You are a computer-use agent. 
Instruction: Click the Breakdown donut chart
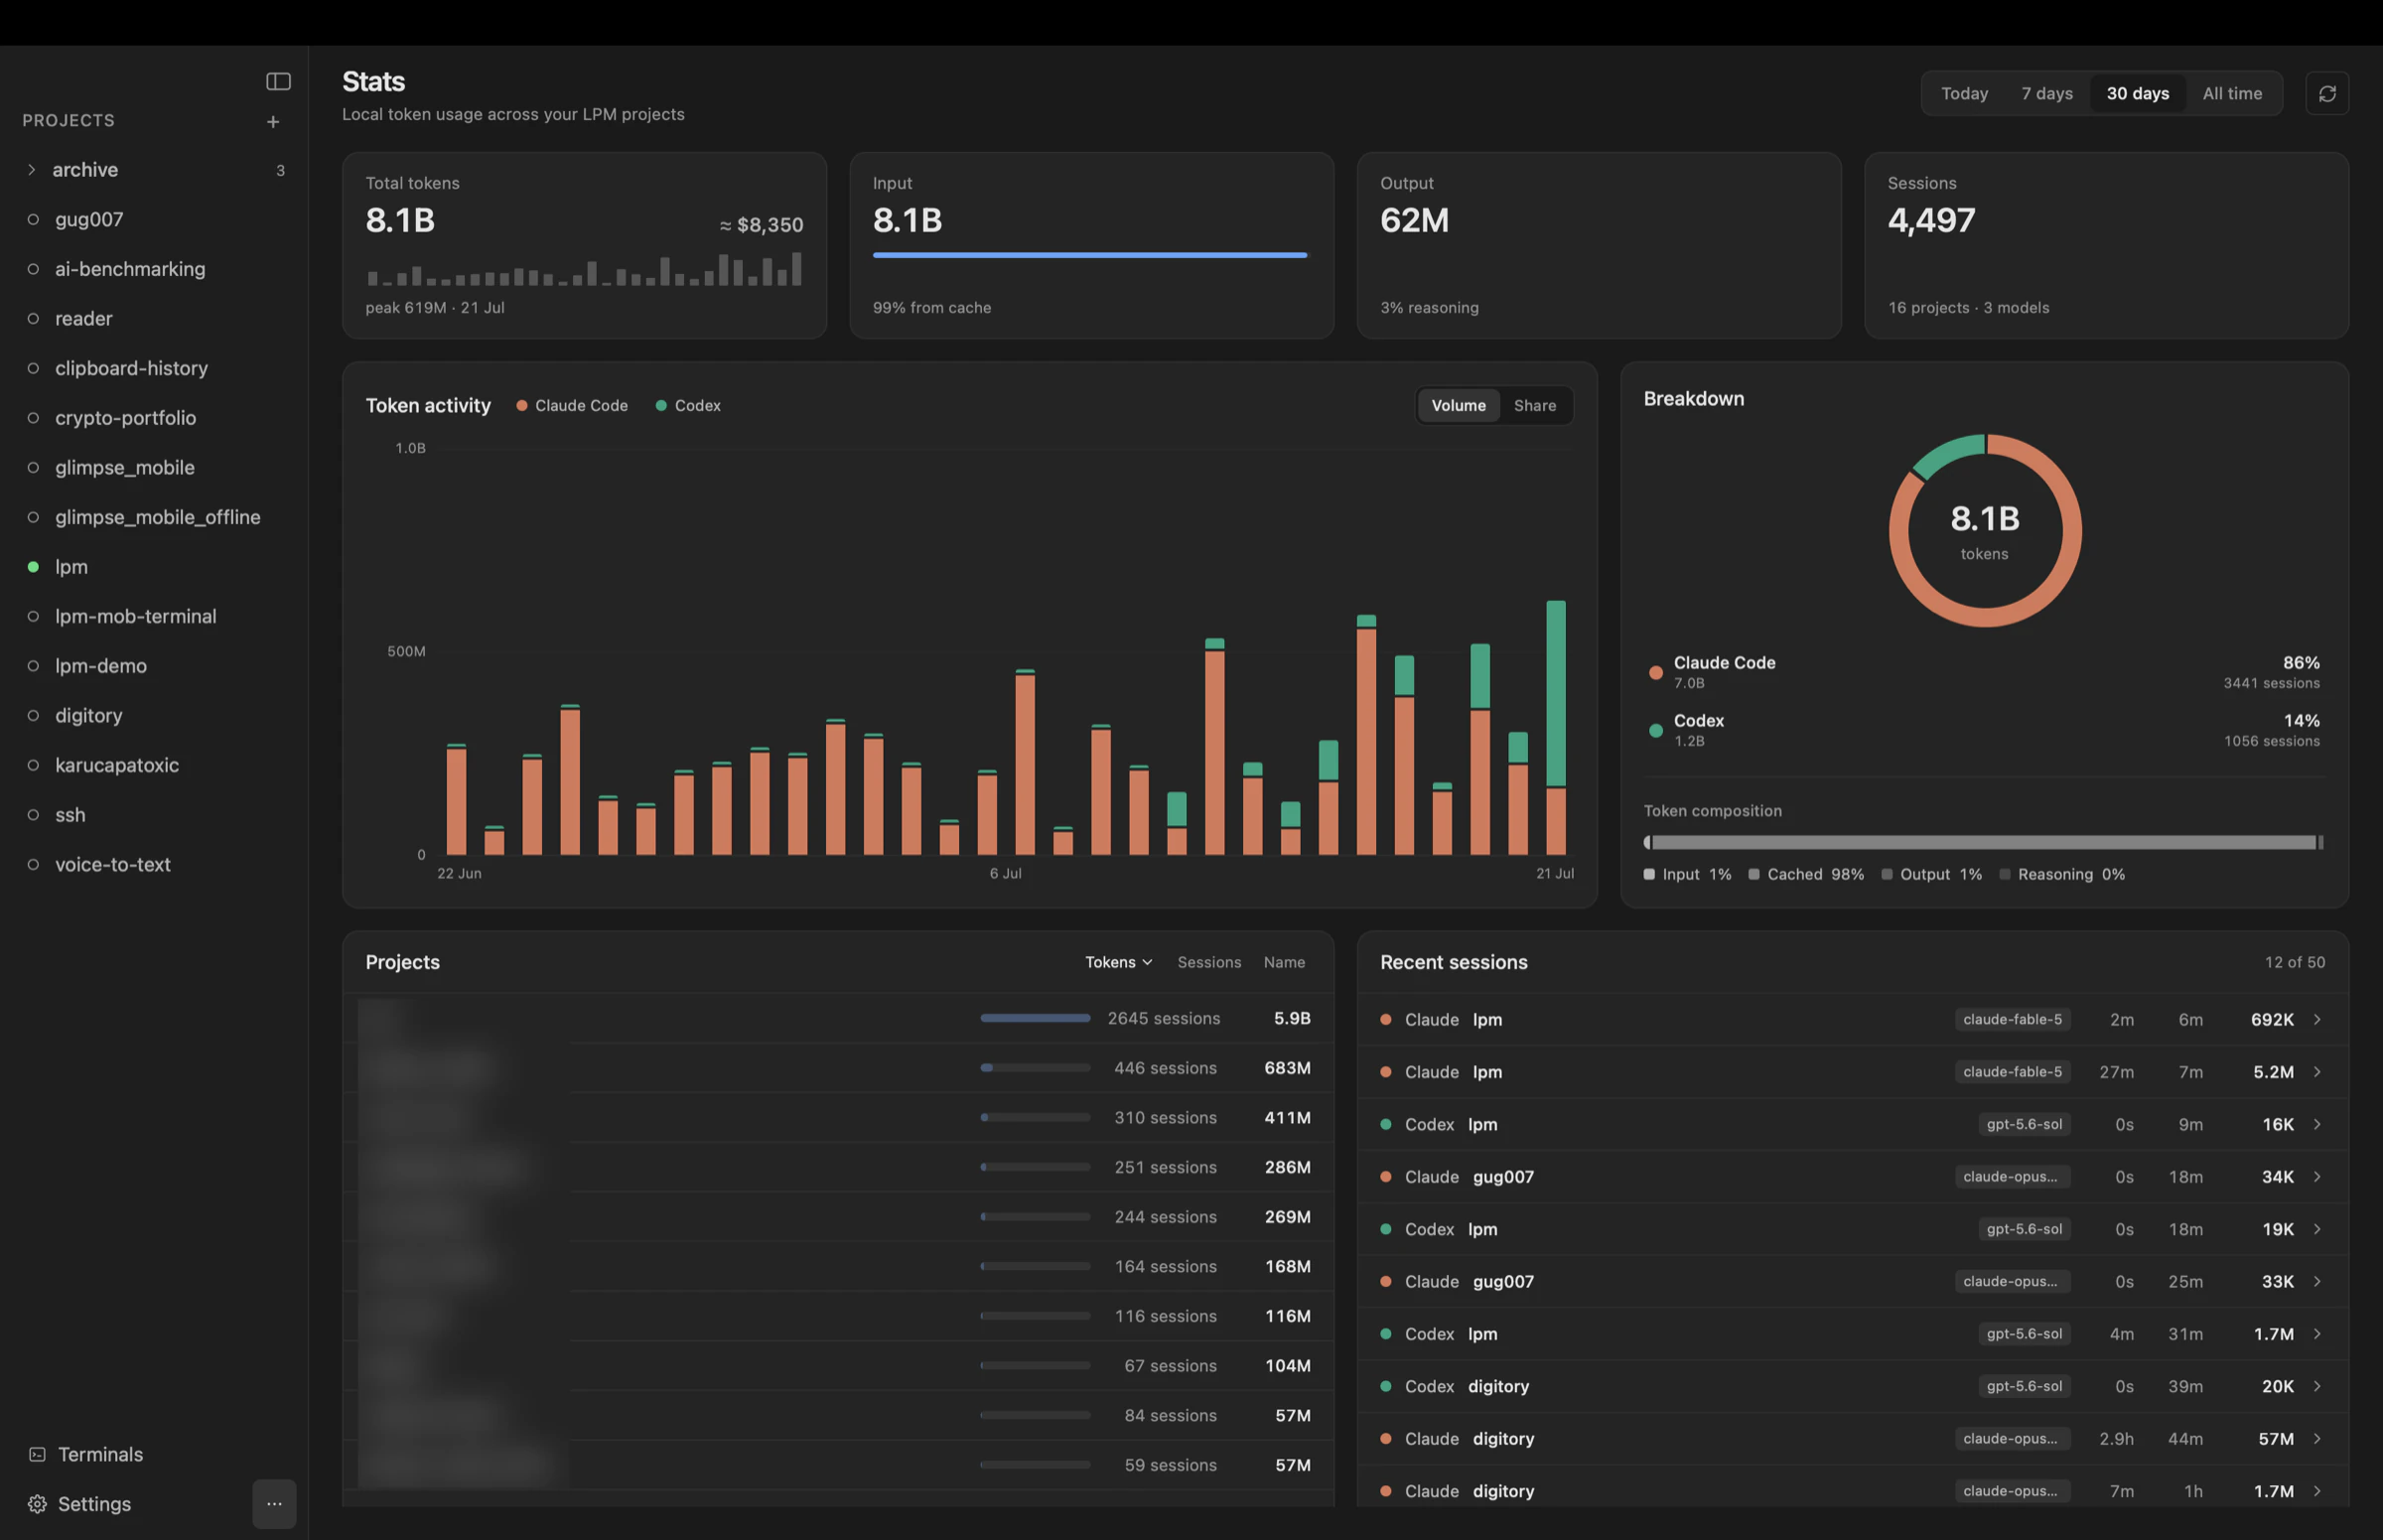click(x=1984, y=530)
